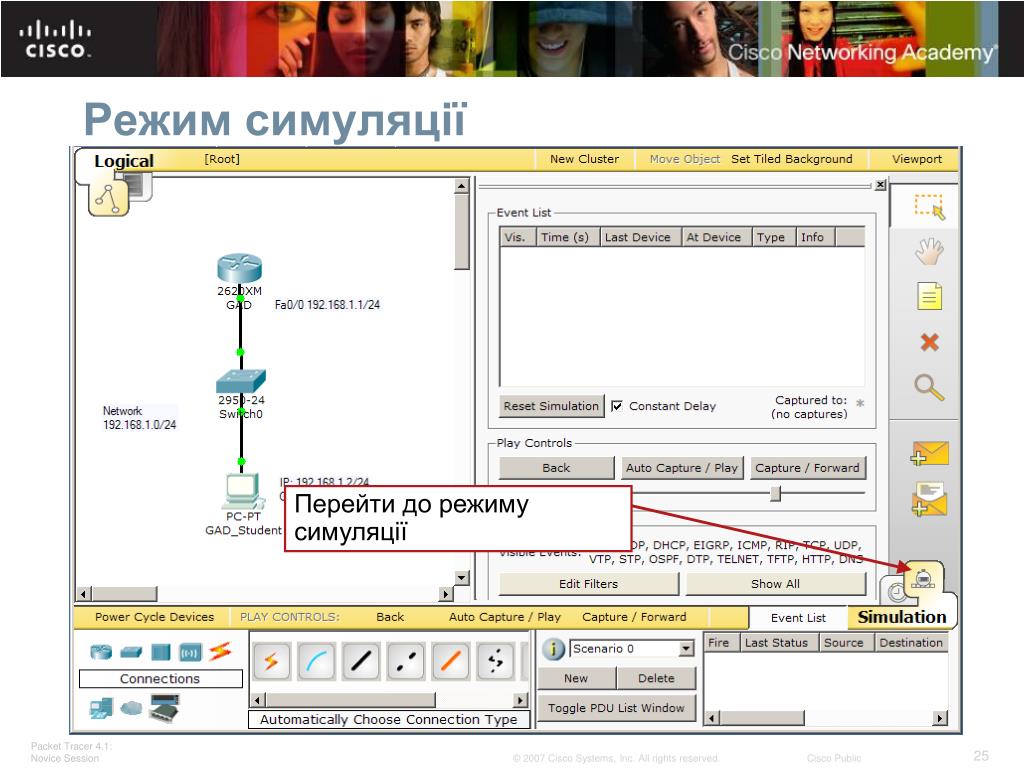Open the scenario info icon
The image size is (1024, 768).
click(x=553, y=649)
